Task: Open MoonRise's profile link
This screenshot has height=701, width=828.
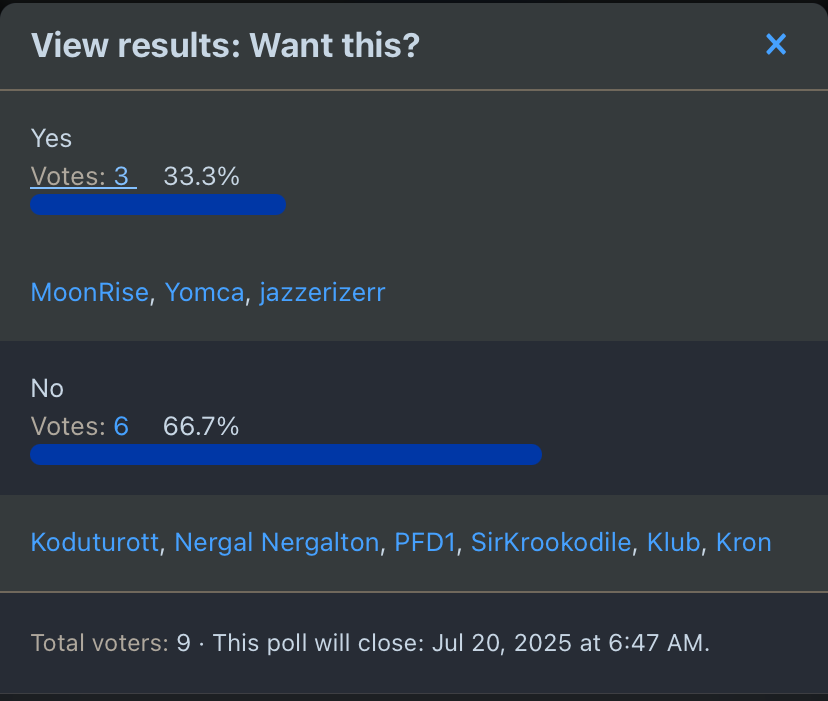Action: pyautogui.click(x=90, y=293)
